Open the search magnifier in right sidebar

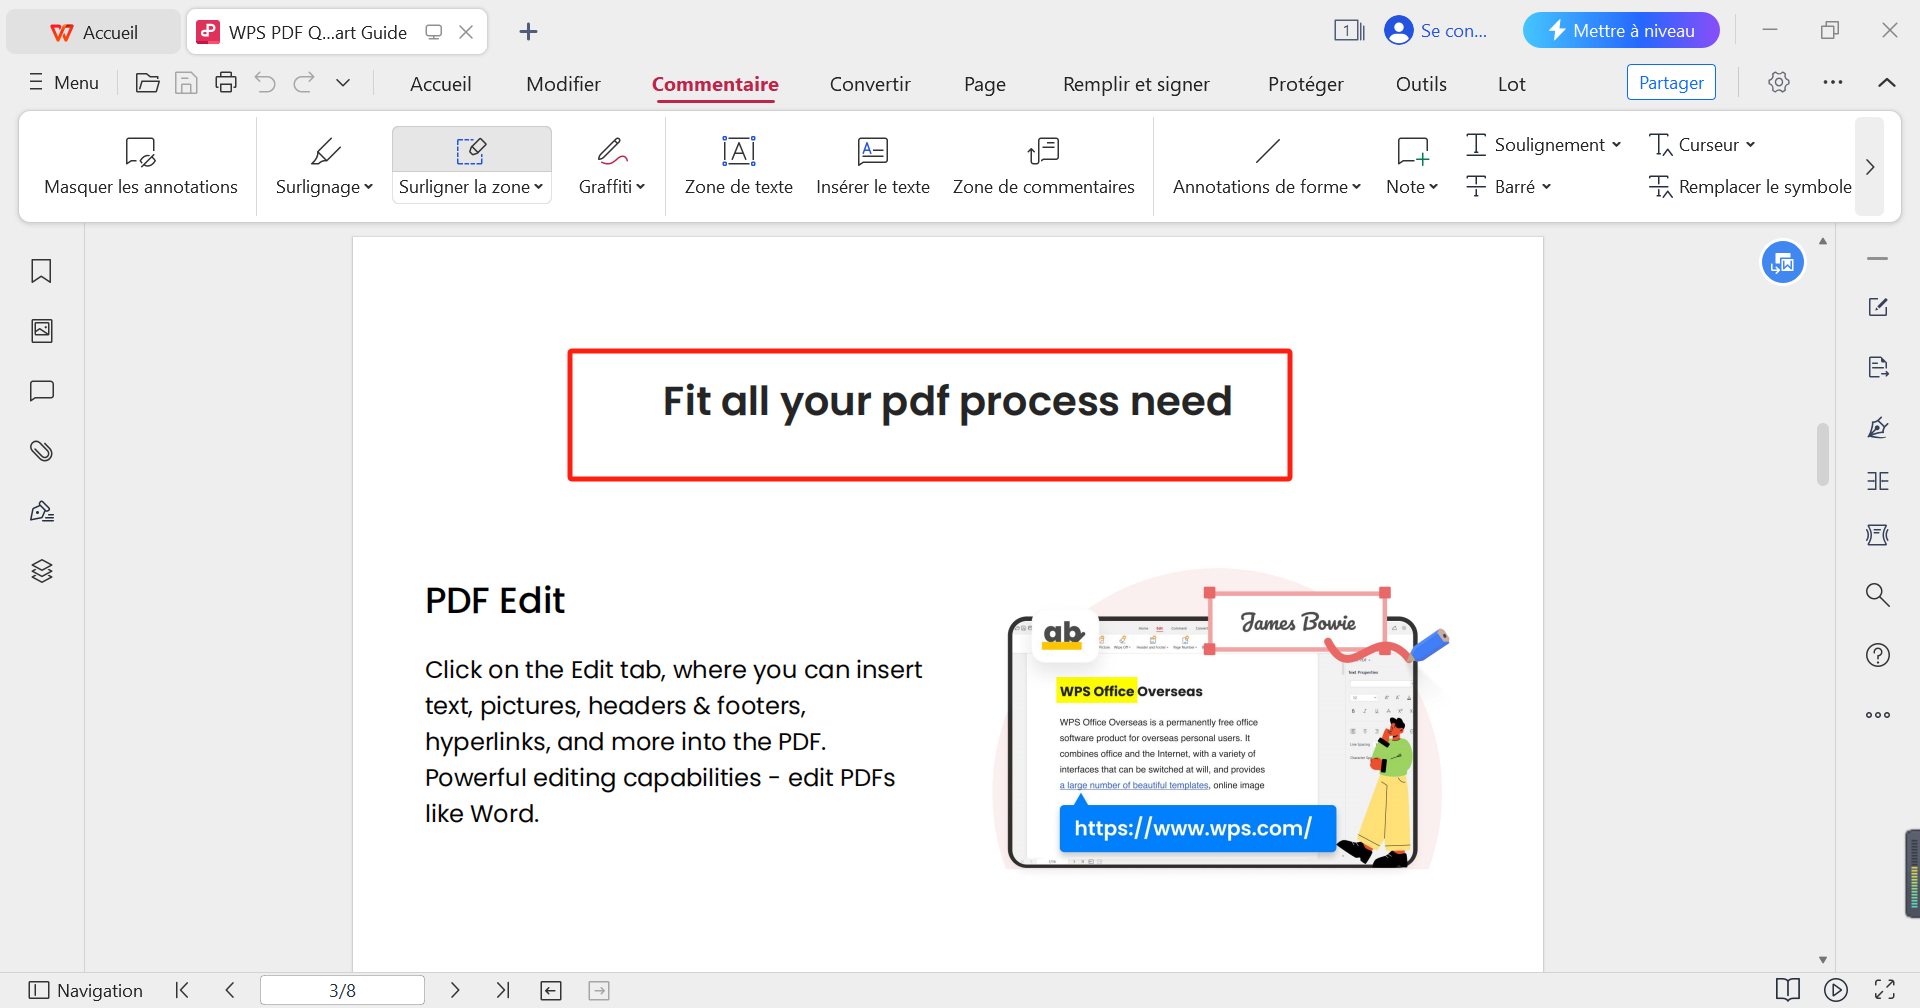pos(1878,595)
